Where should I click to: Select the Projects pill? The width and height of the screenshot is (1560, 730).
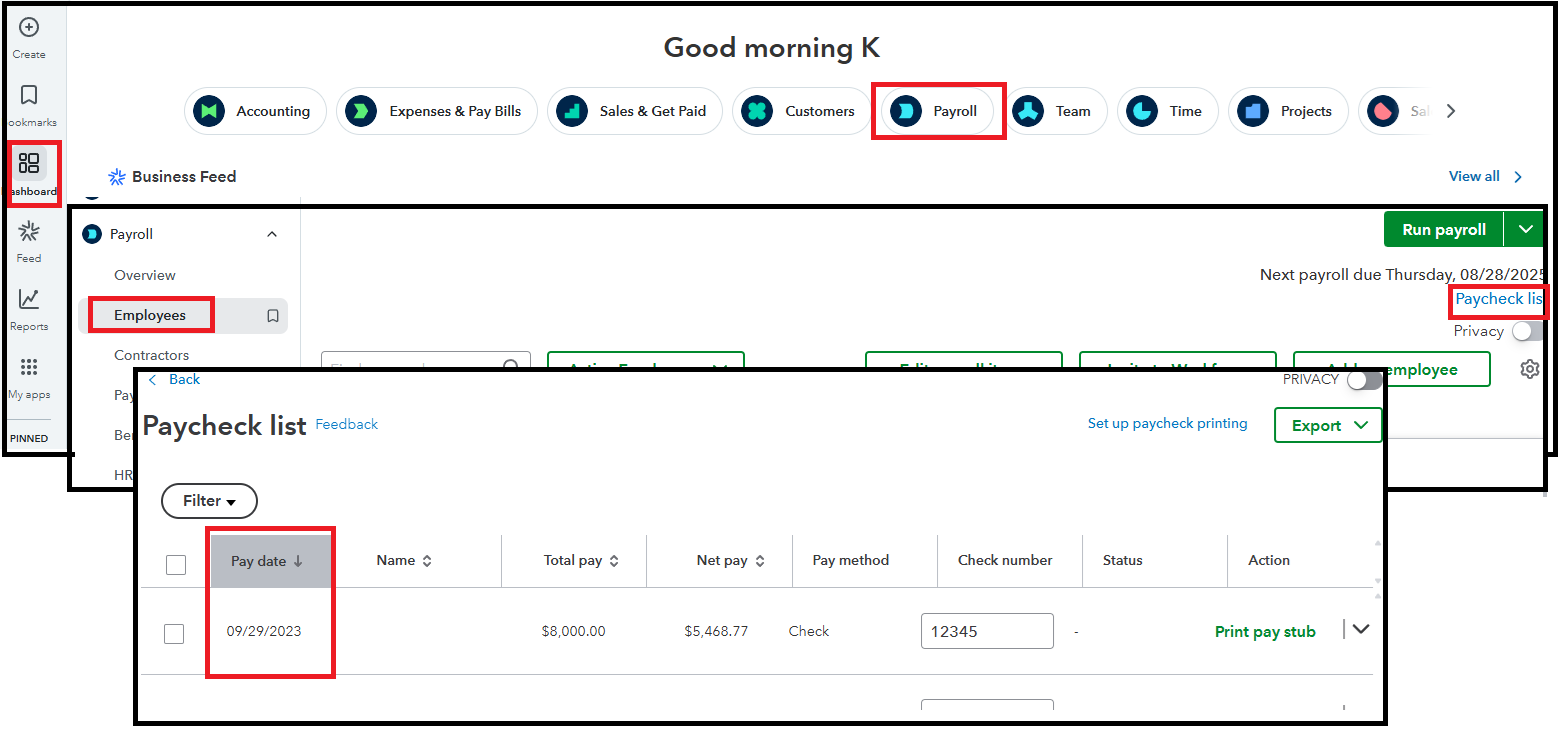[1288, 111]
